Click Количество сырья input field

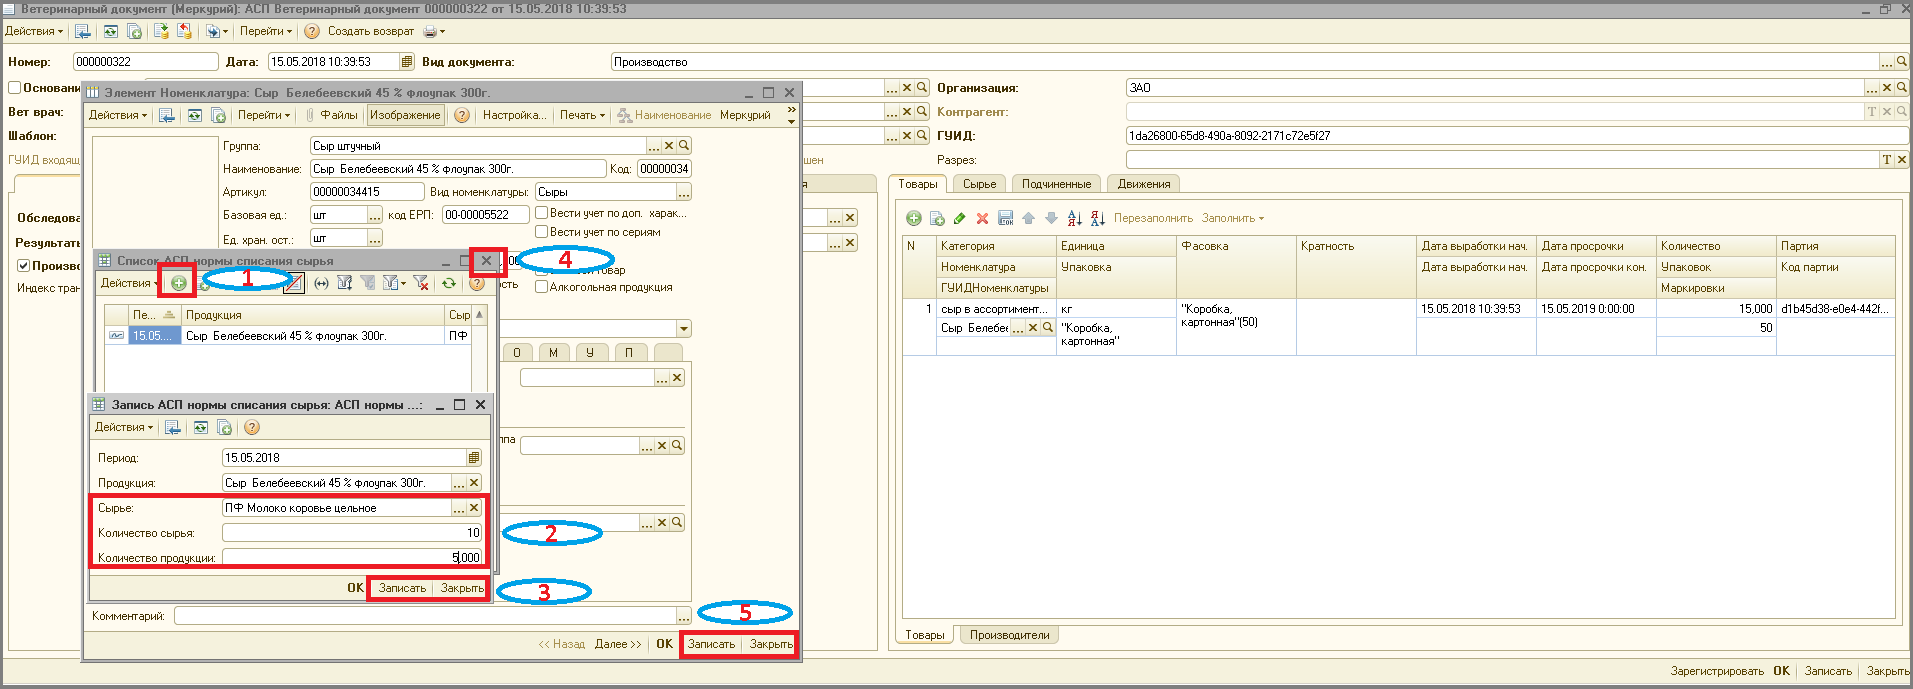click(352, 533)
